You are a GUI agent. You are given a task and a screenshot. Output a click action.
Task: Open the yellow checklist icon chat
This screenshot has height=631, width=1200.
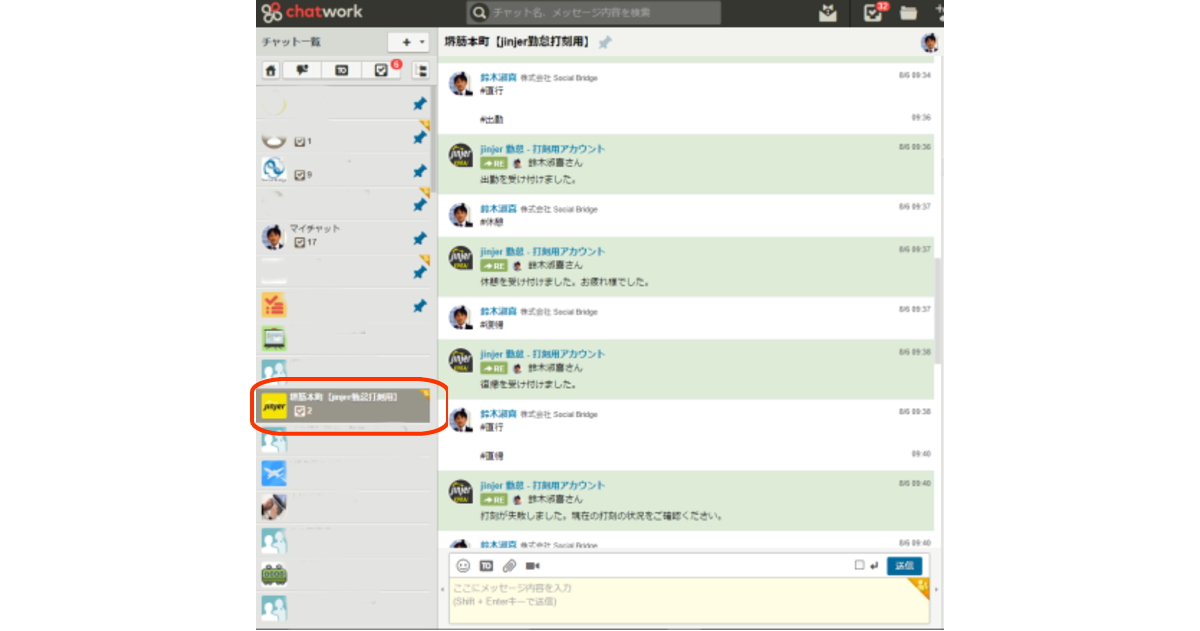tap(345, 304)
